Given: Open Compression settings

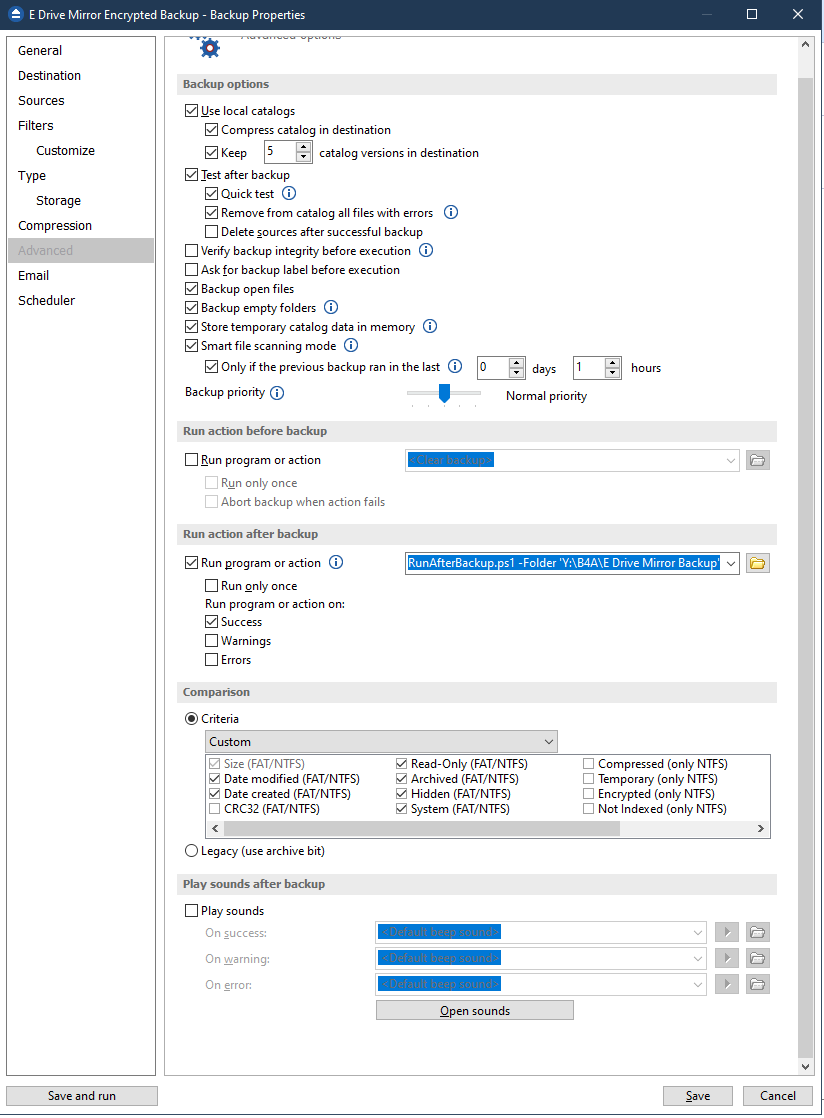Looking at the screenshot, I should (x=55, y=225).
